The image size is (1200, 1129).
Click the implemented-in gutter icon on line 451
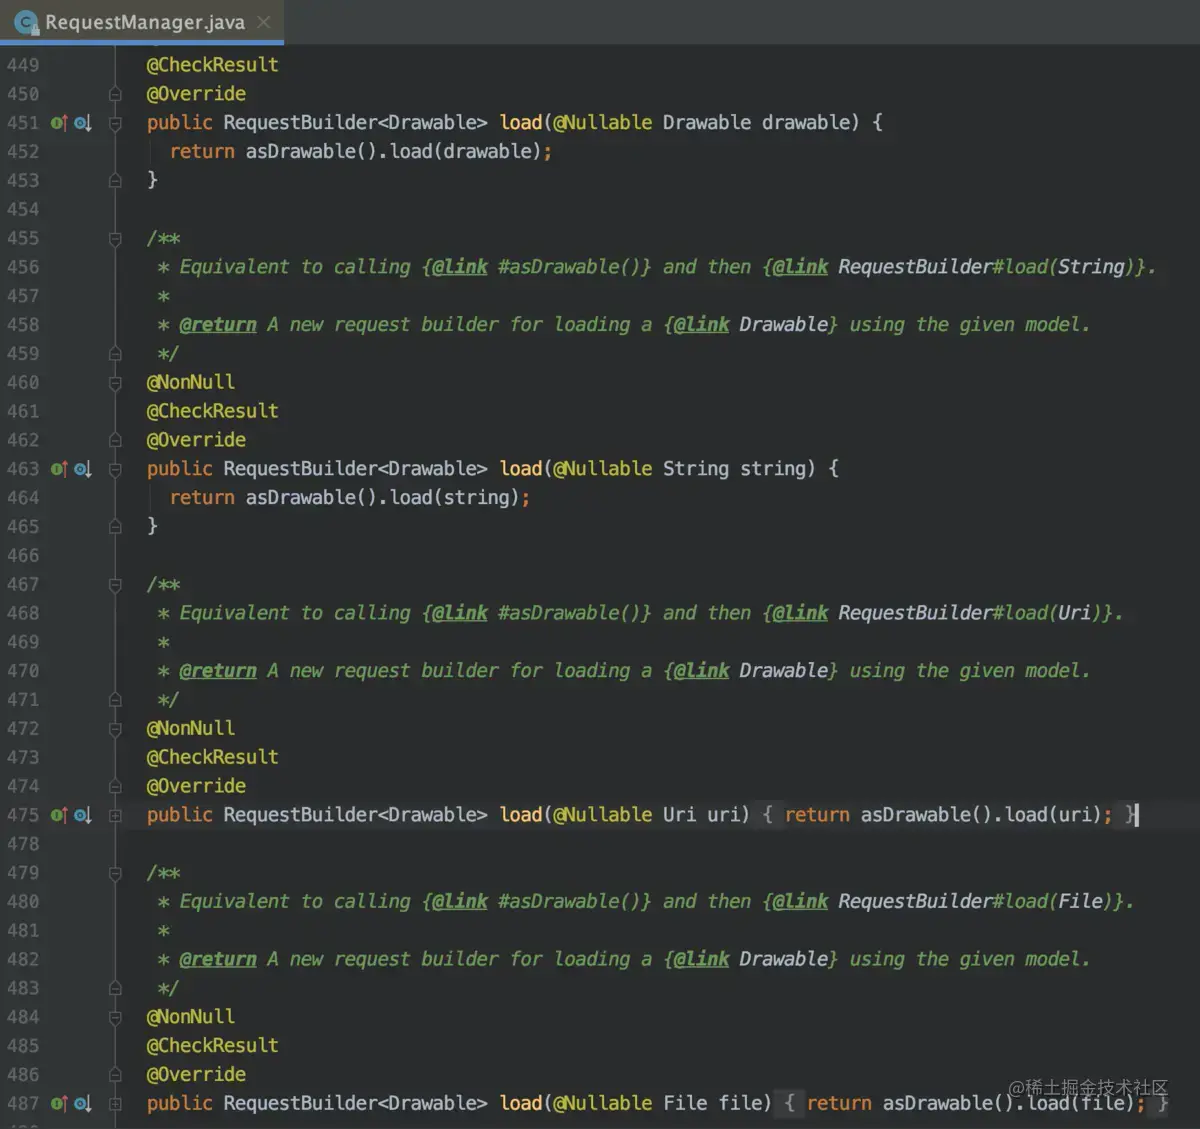[83, 123]
